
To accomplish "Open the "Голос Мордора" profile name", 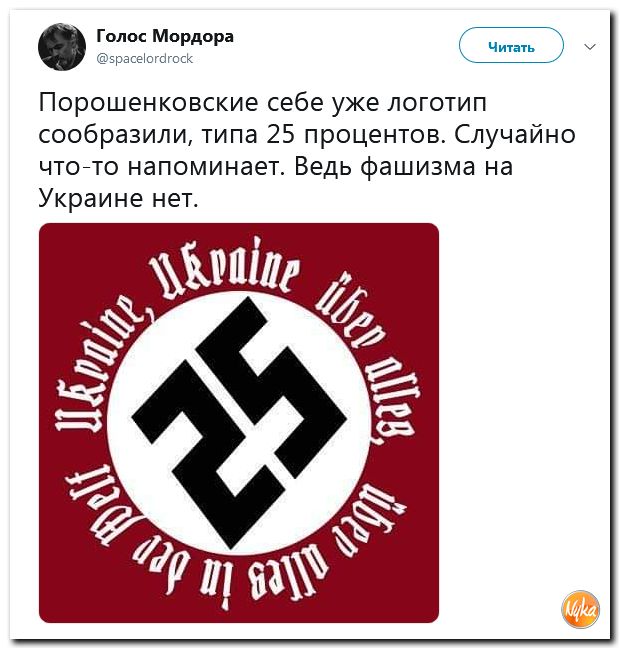I will point(165,36).
